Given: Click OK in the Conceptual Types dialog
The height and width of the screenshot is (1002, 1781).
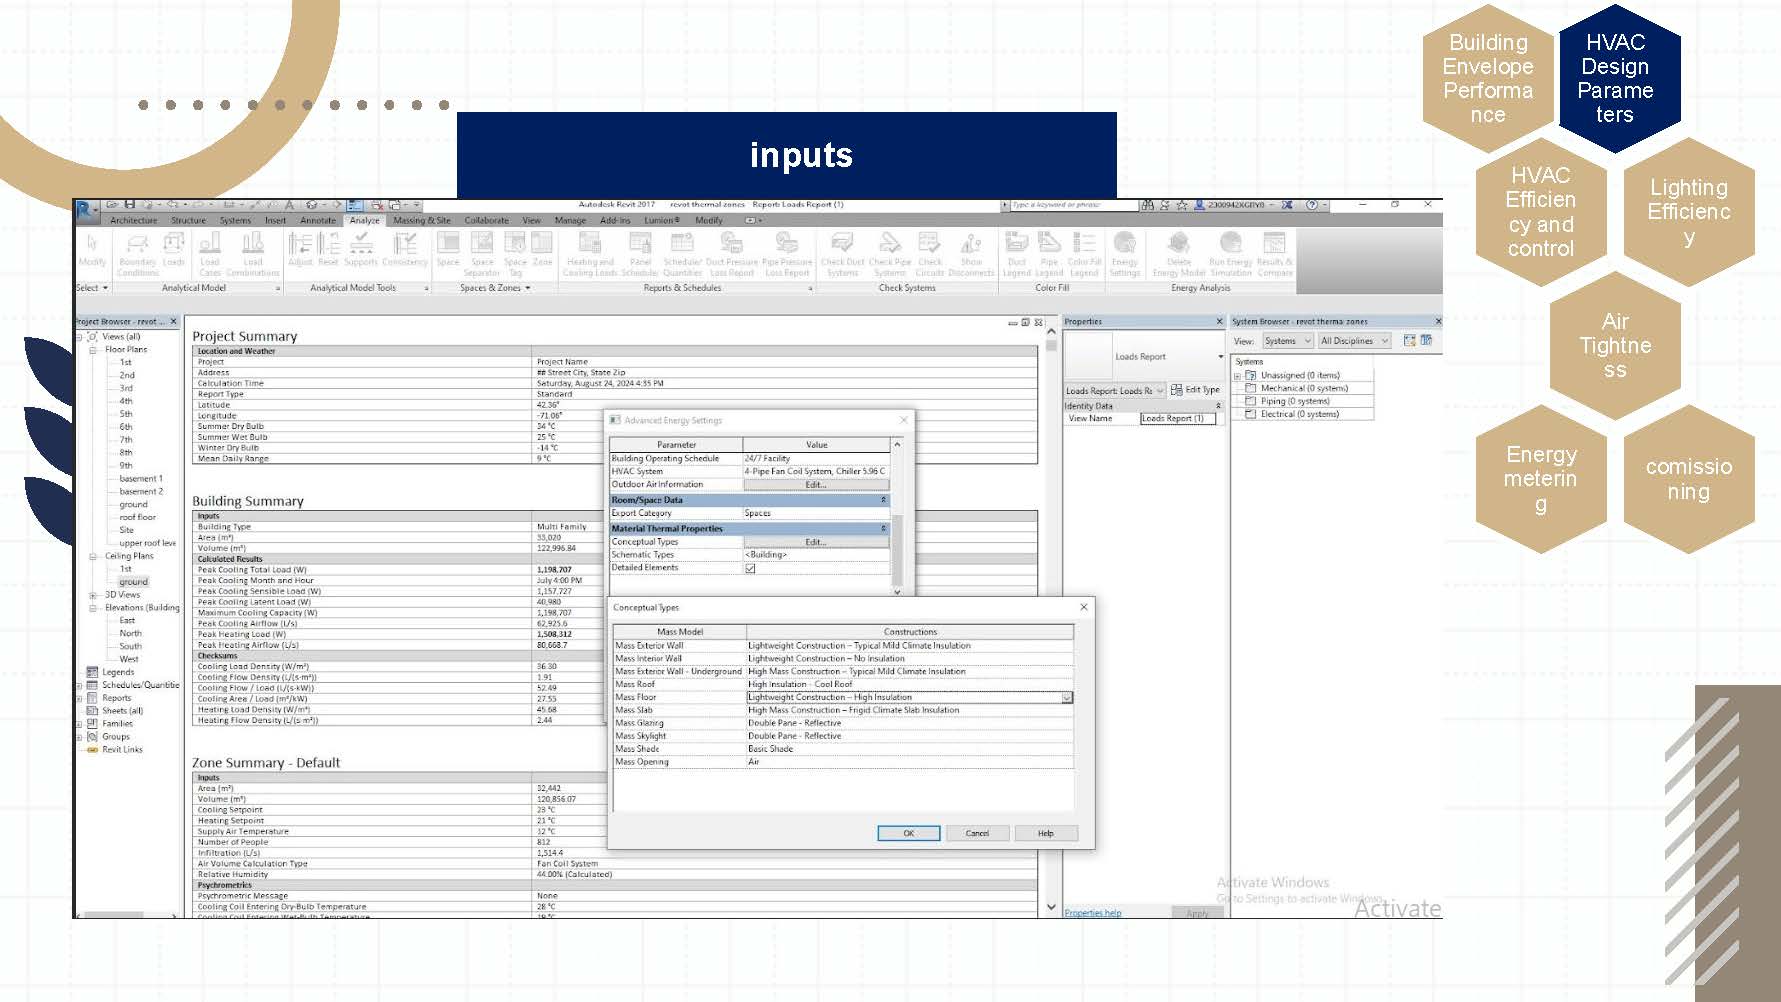Looking at the screenshot, I should (x=908, y=833).
